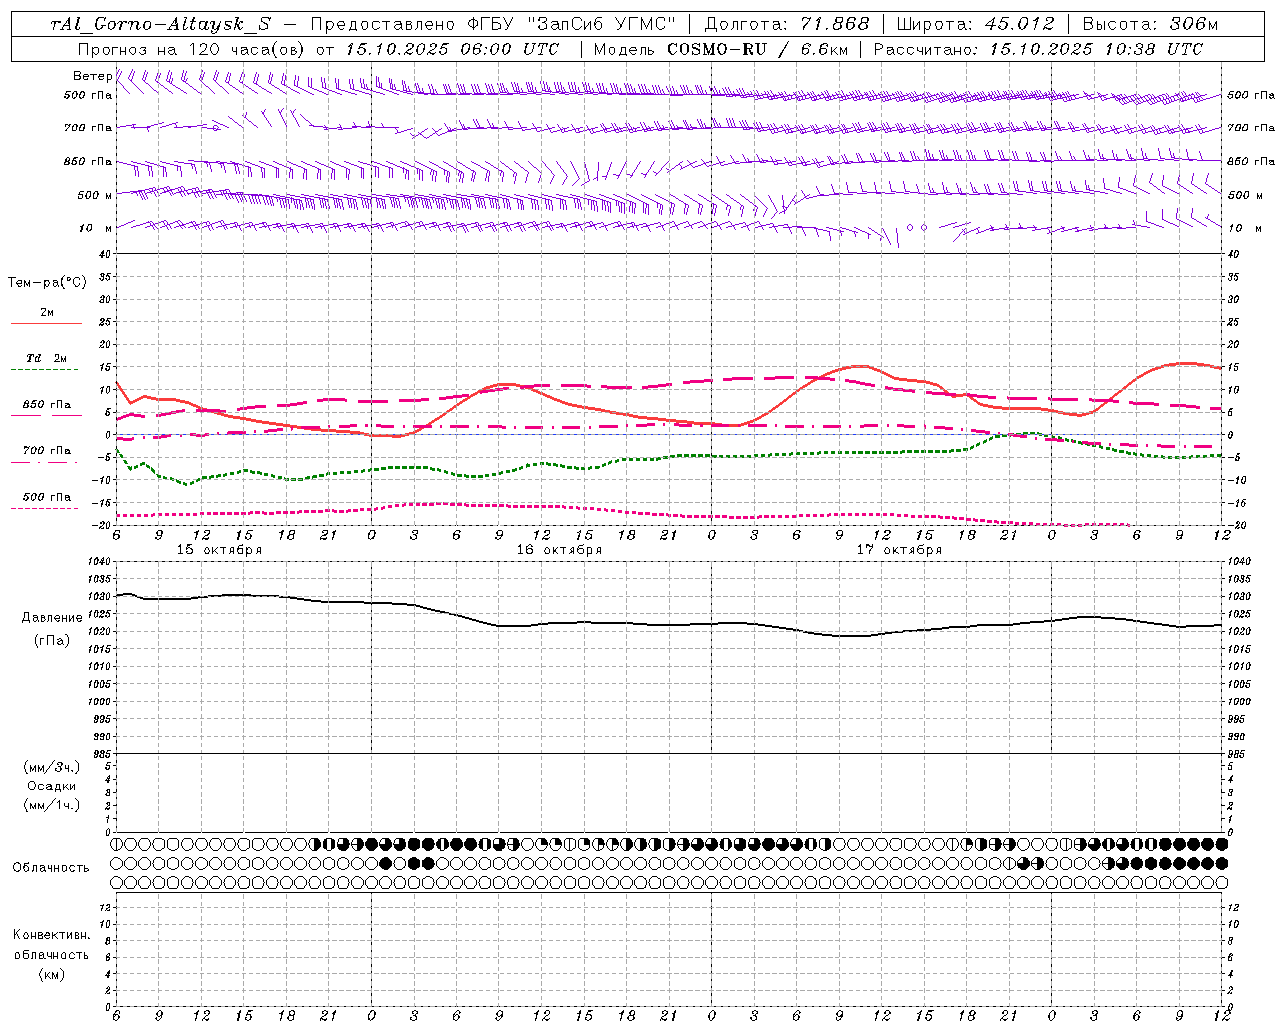Image resolution: width=1280 pixels, height=1024 pixels.
Task: Click the 'Конвективн.' convective cloud label
Action: click(51, 935)
